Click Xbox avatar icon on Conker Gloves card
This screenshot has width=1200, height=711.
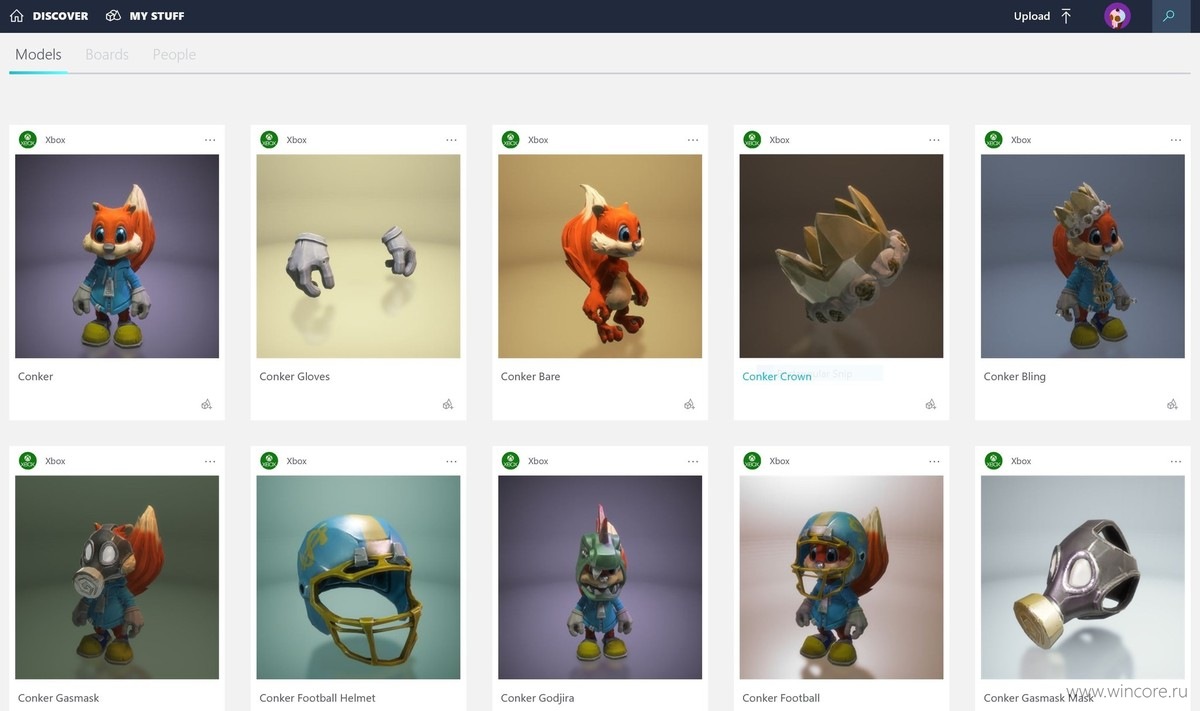[x=269, y=140]
